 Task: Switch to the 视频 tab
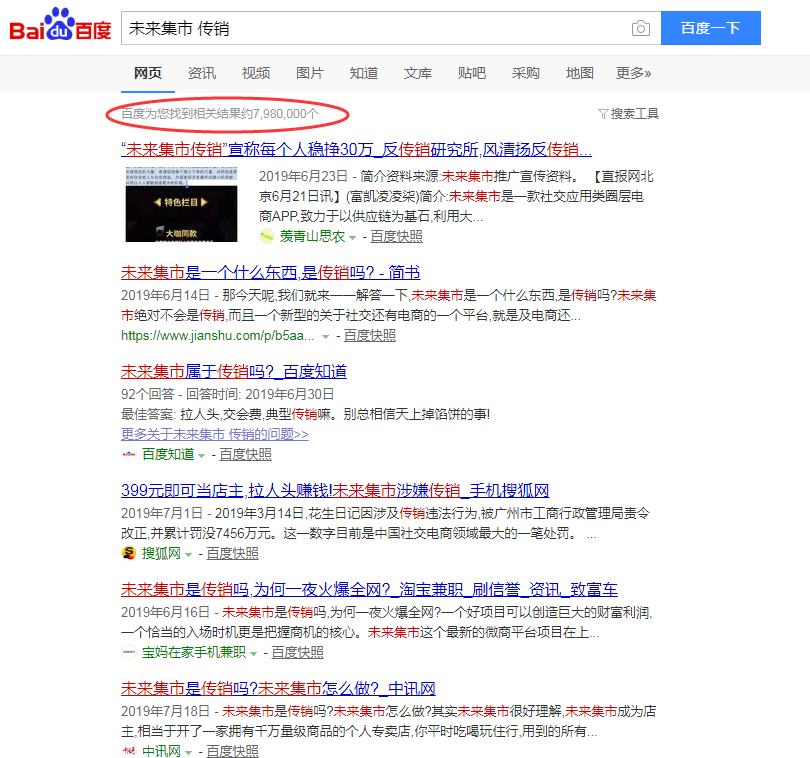pyautogui.click(x=256, y=73)
